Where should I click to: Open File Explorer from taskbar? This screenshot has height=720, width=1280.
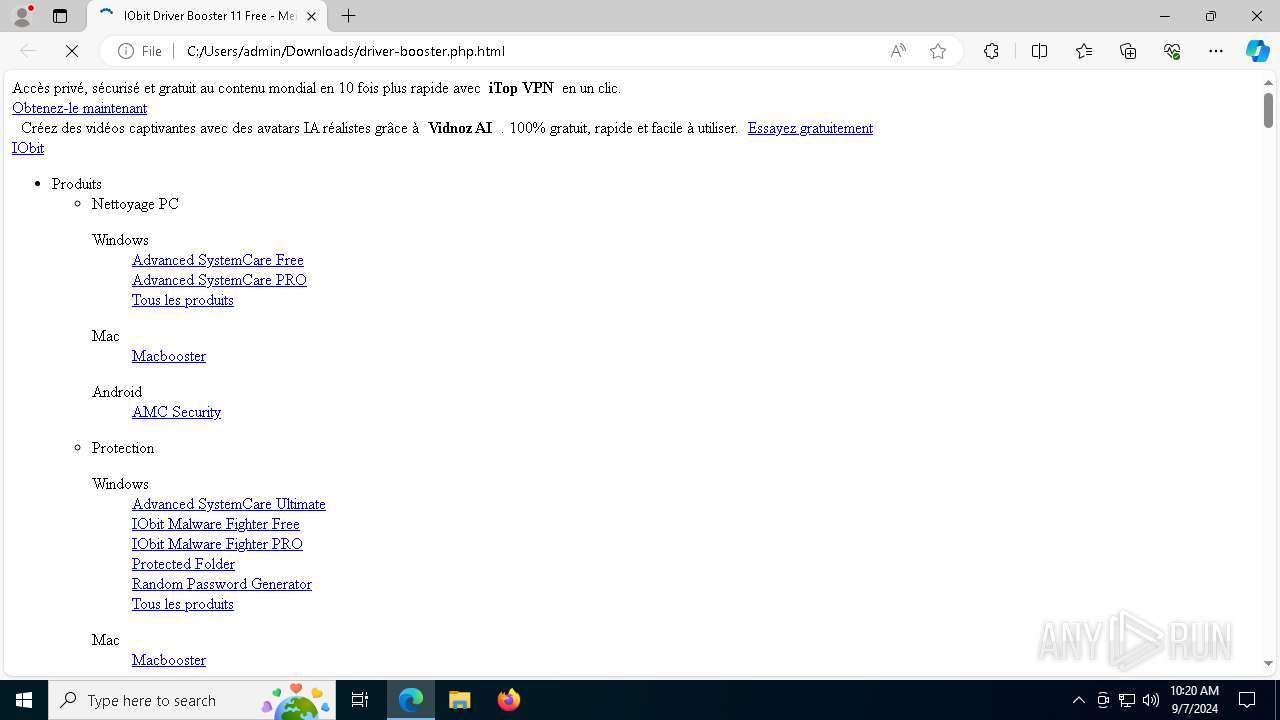click(459, 700)
